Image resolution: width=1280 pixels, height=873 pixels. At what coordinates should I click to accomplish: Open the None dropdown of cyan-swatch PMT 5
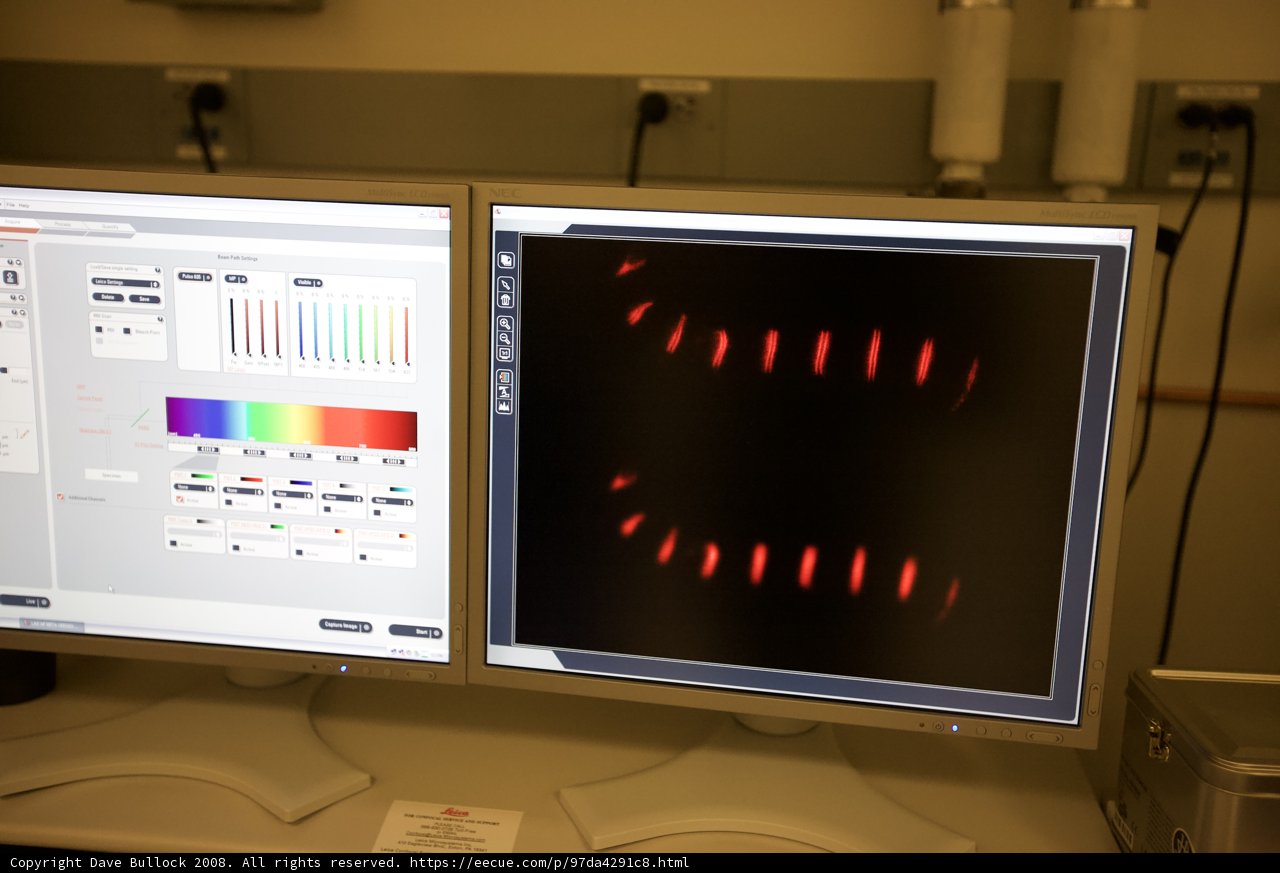tap(392, 501)
